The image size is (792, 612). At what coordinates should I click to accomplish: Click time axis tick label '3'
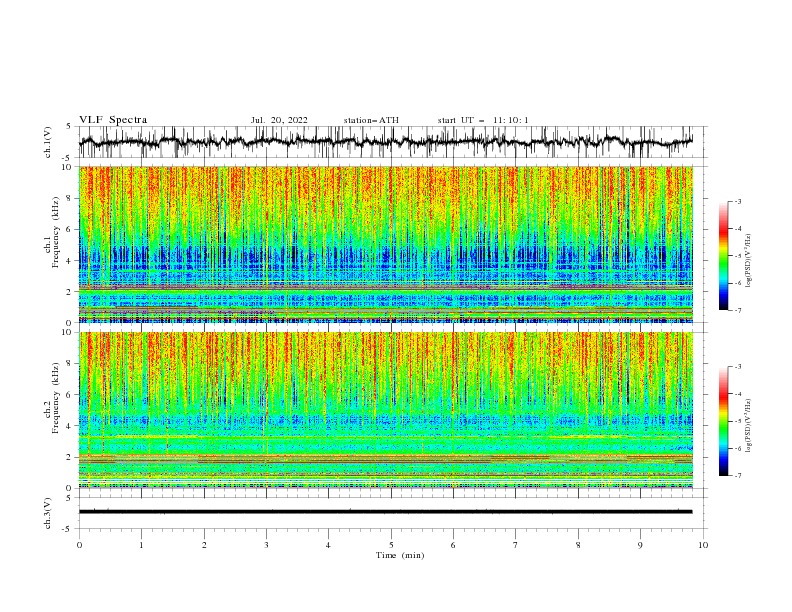pyautogui.click(x=266, y=545)
